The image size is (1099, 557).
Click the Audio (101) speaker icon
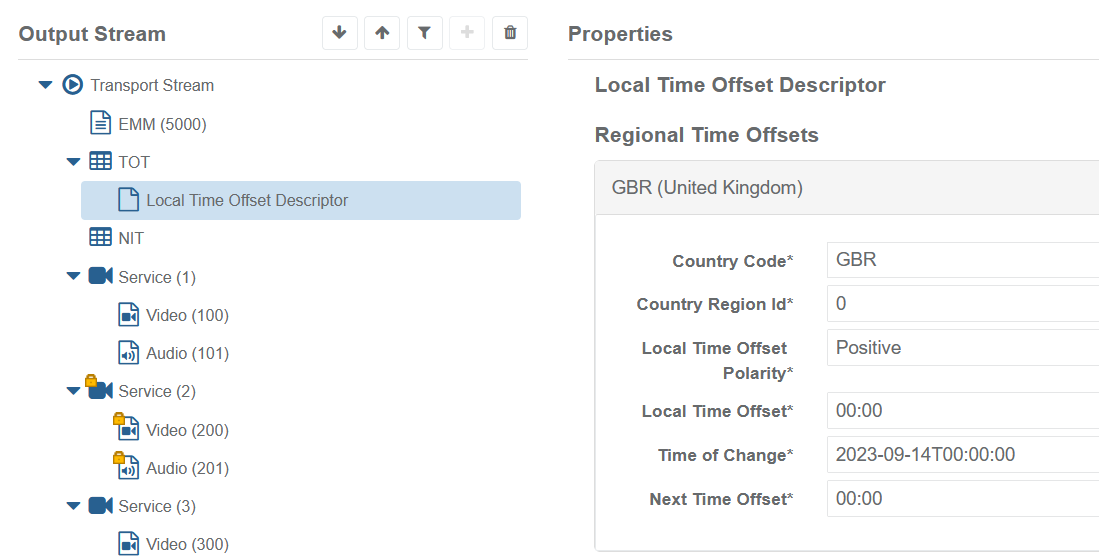128,353
